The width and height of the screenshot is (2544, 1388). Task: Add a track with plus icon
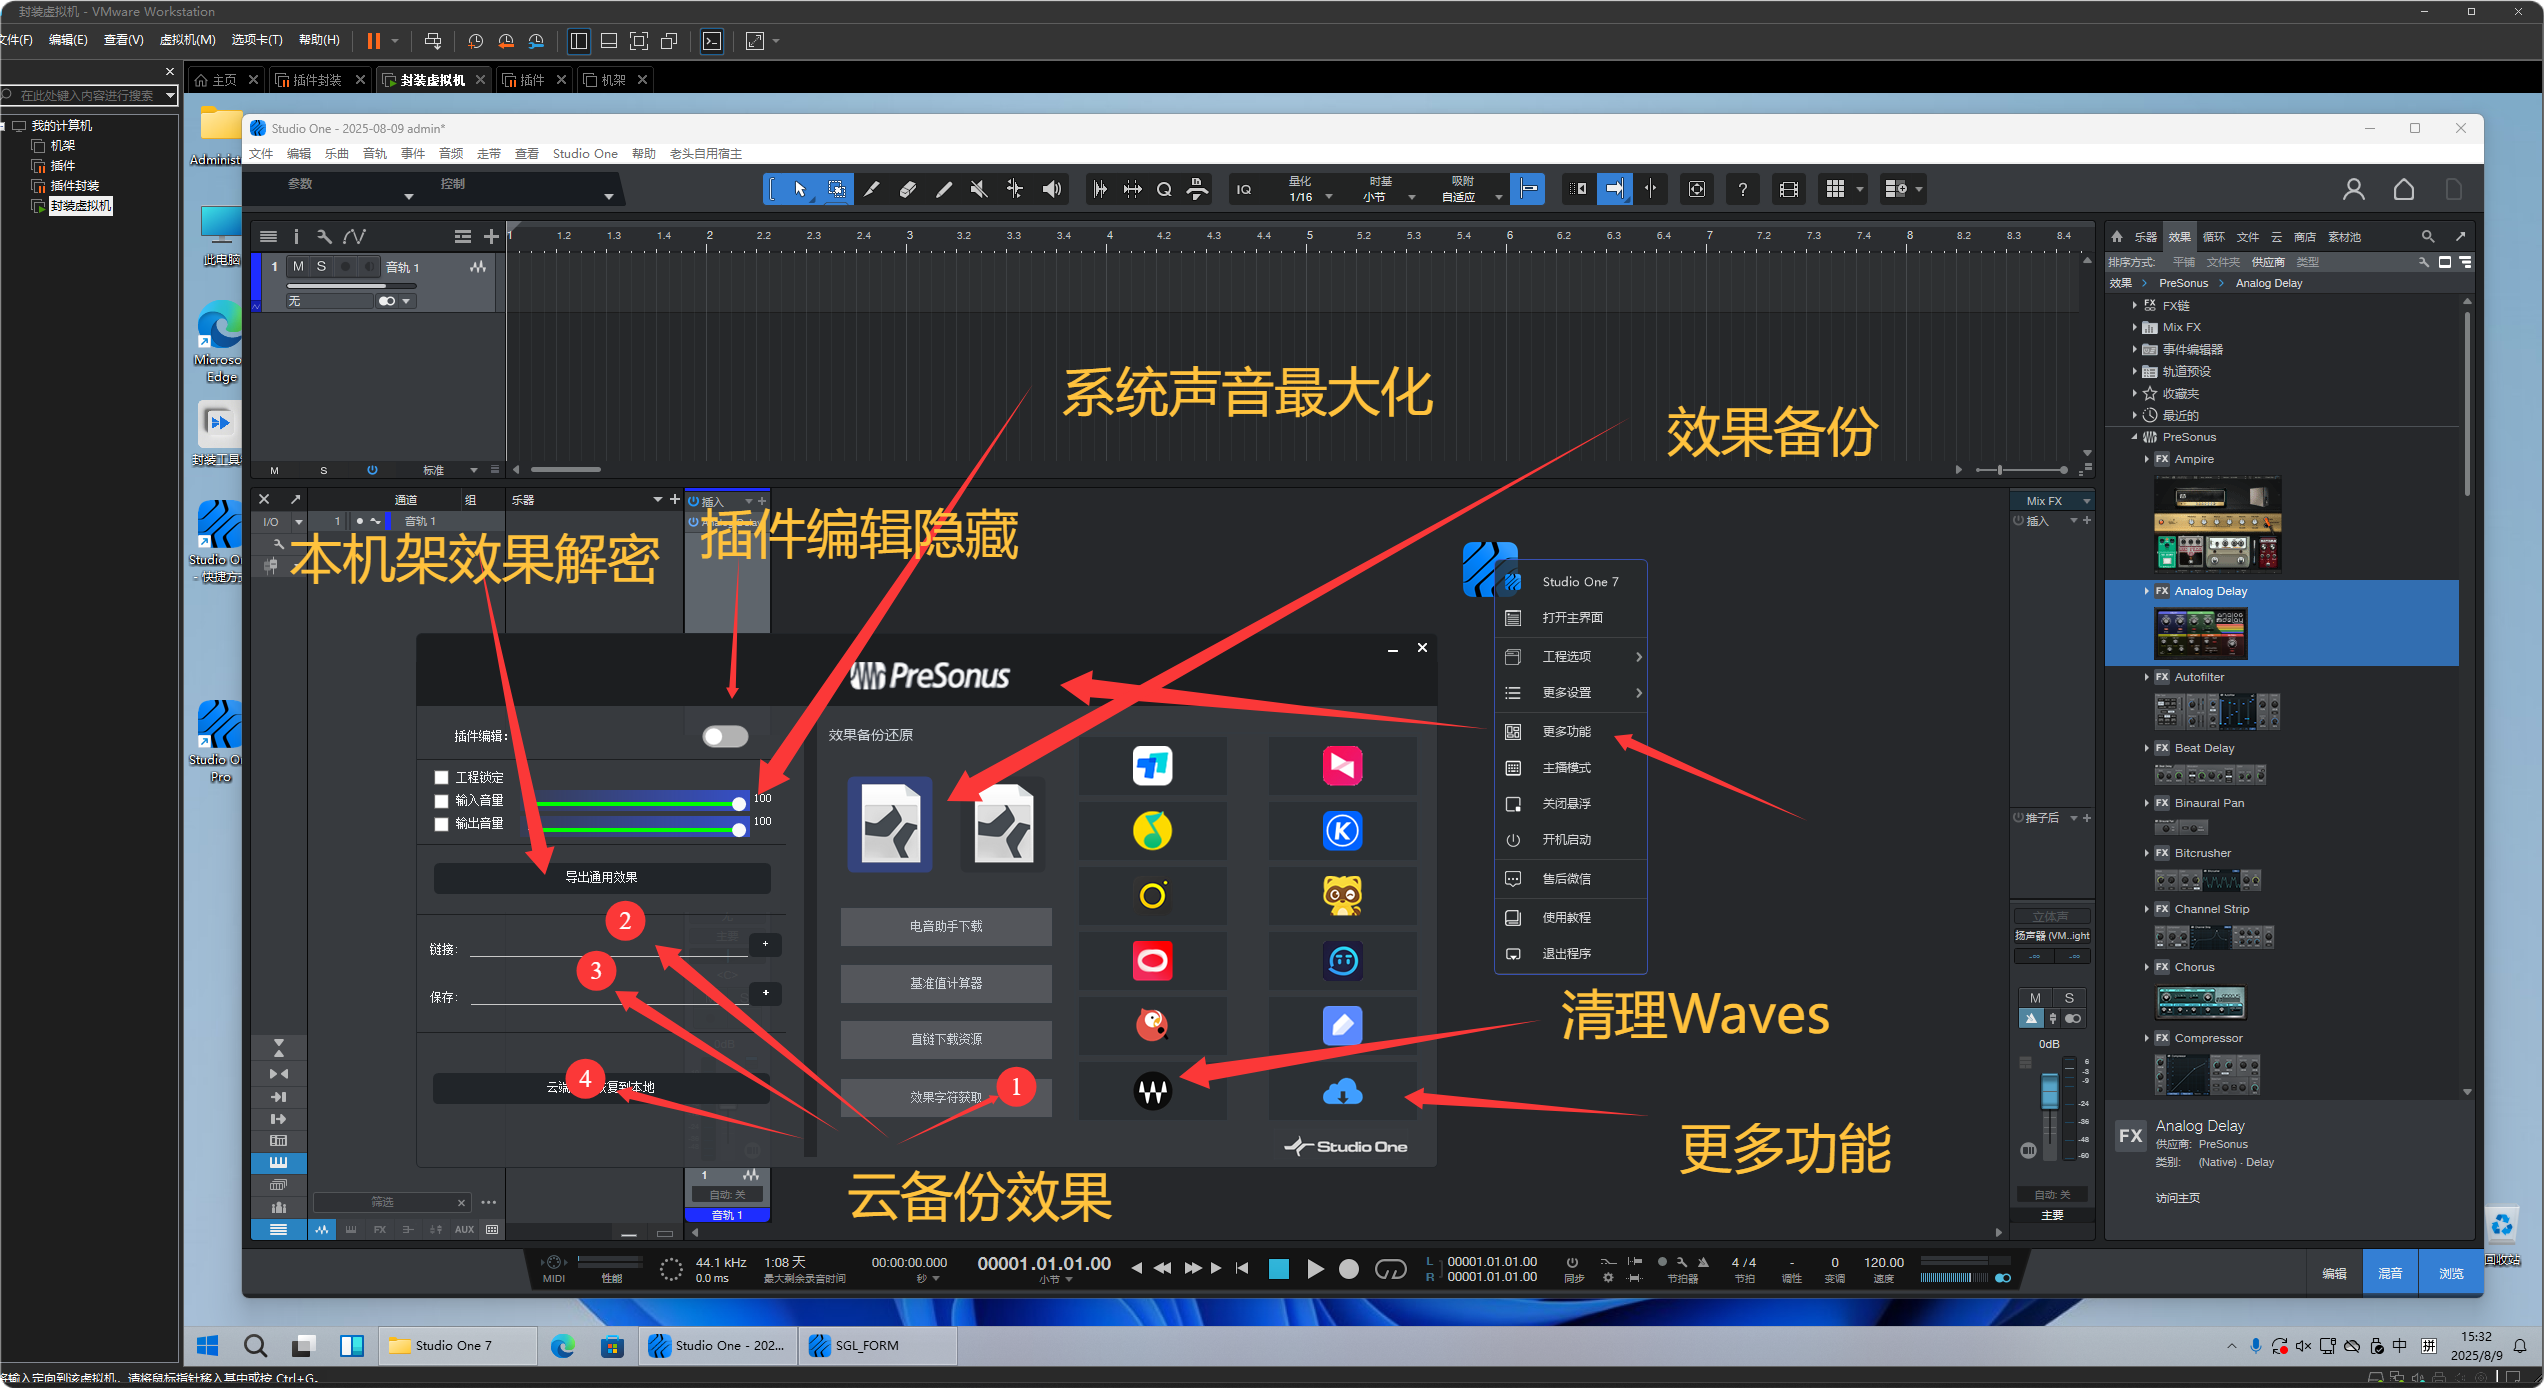pos(491,237)
